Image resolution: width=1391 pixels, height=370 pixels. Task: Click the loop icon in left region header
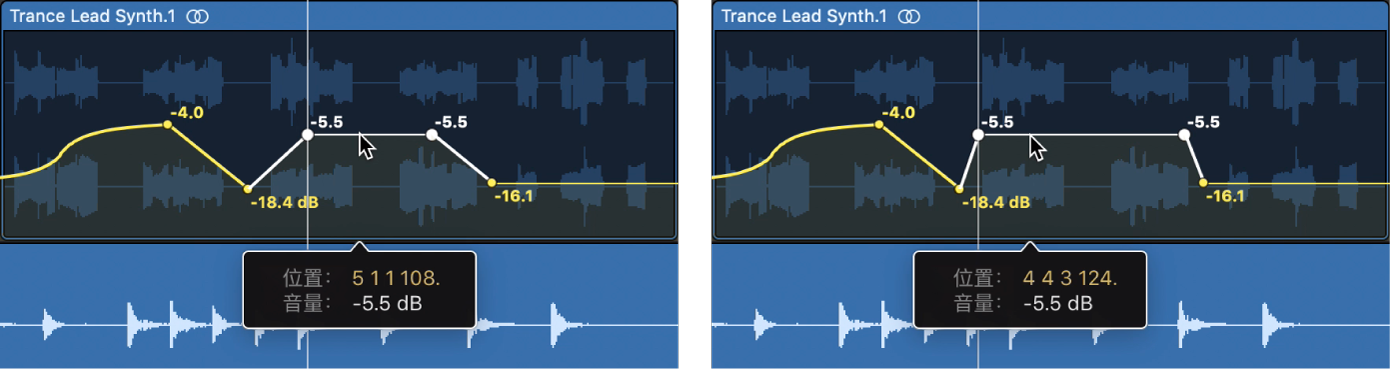click(x=198, y=16)
